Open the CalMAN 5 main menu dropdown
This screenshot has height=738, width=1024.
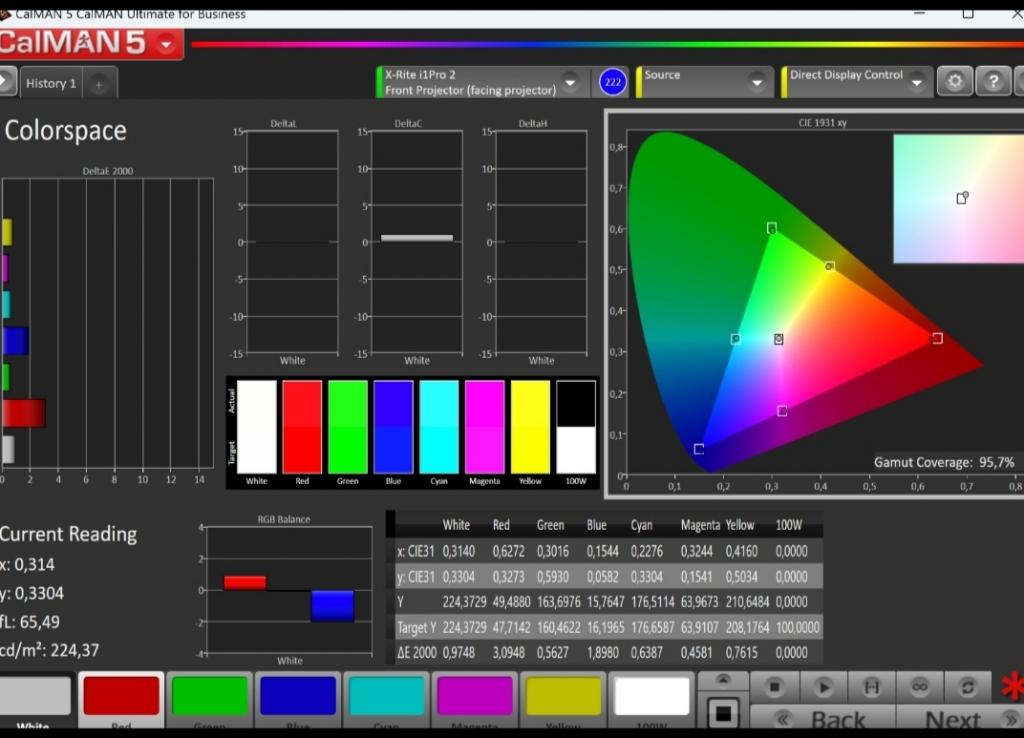click(166, 44)
